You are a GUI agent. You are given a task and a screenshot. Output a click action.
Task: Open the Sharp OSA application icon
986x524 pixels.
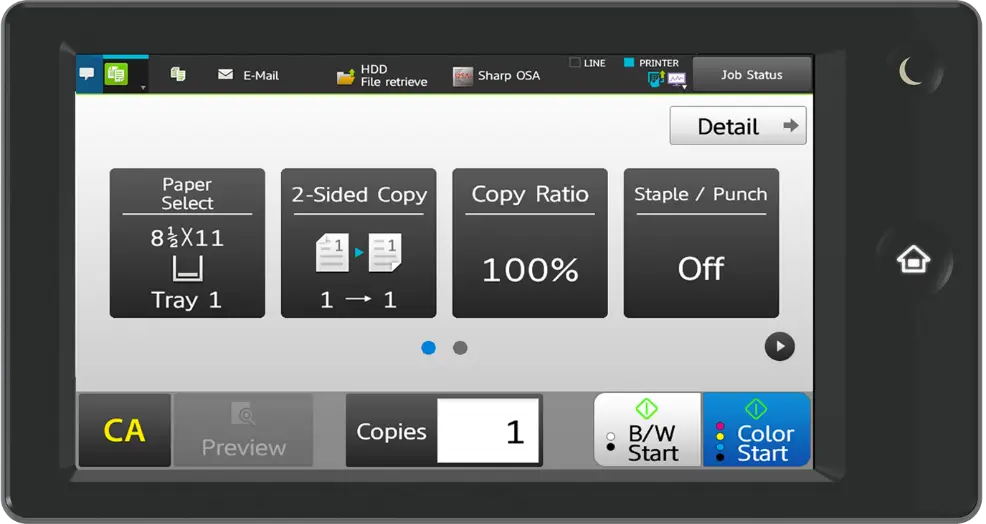coord(463,76)
